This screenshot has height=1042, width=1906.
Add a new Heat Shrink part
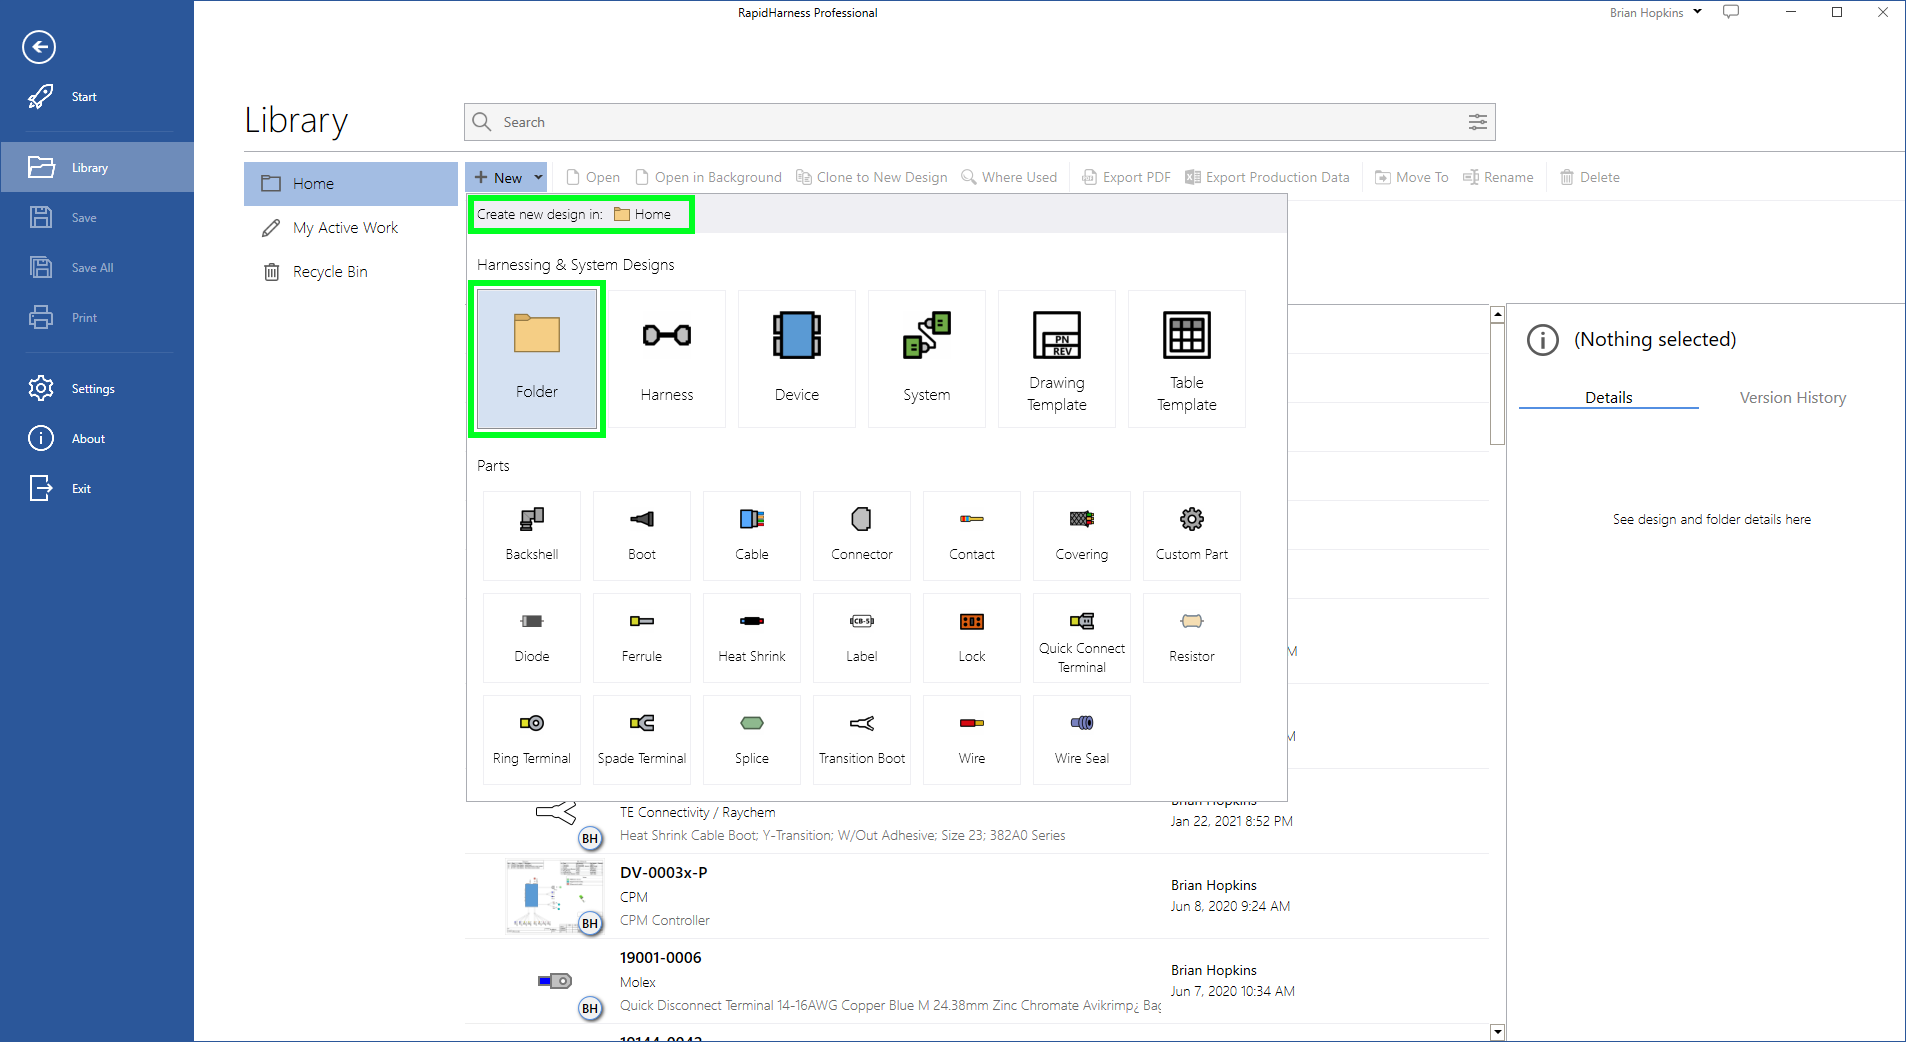[x=752, y=638]
